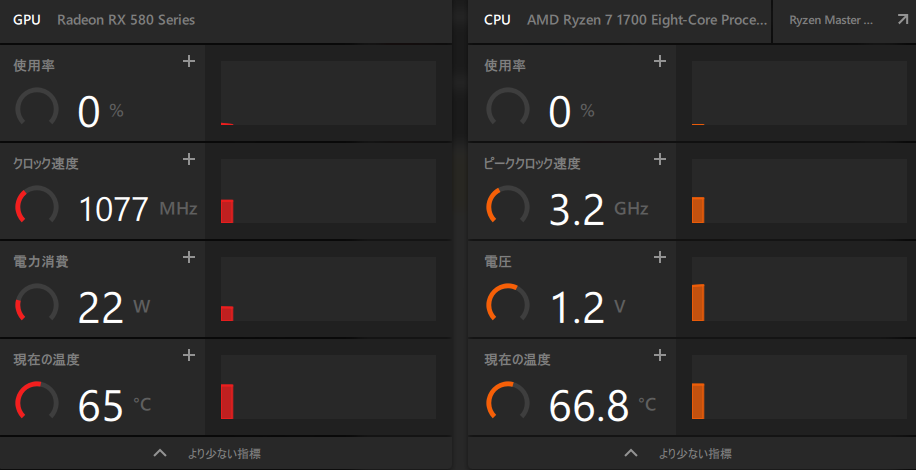Screen dimensions: 916x470
Task: Click plus icon for CPU 現在の温度
Action: click(x=659, y=355)
